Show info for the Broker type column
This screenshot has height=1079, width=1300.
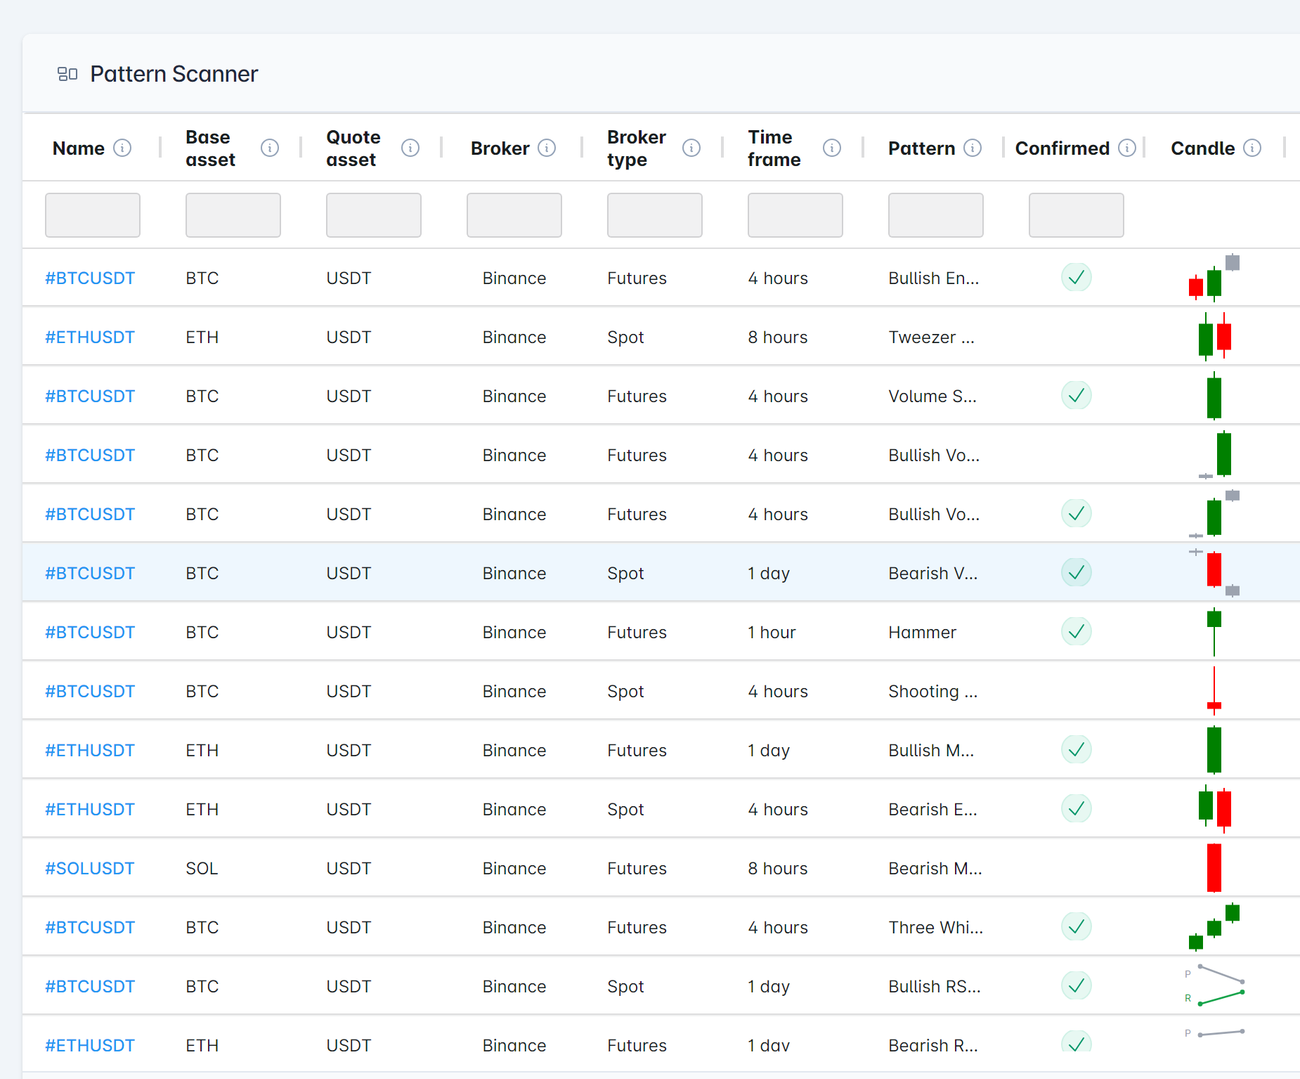(x=691, y=148)
